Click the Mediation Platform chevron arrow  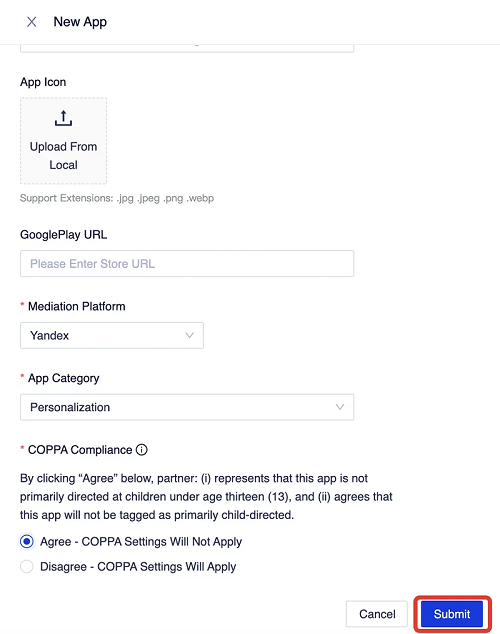coord(189,335)
